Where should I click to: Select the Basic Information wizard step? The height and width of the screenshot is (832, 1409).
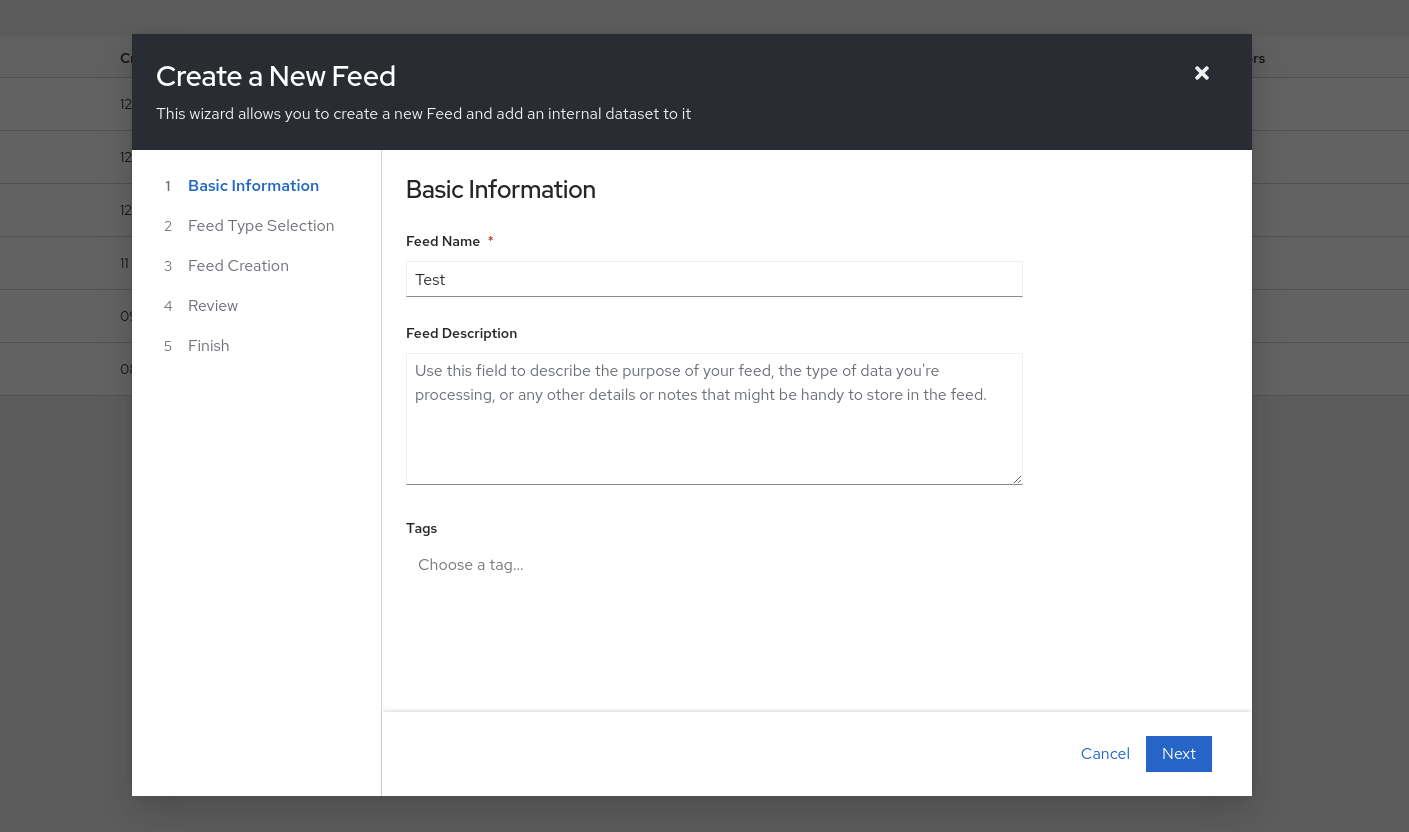coord(253,186)
